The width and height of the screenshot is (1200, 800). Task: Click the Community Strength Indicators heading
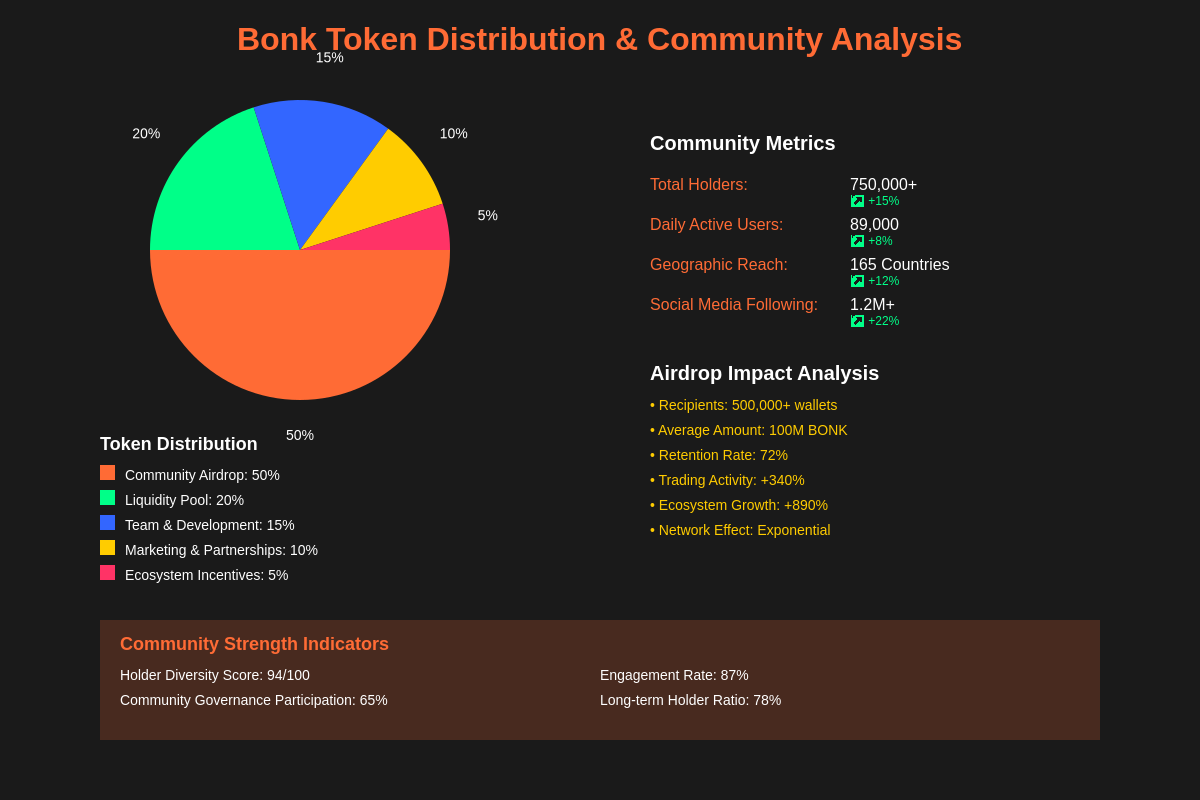pyautogui.click(x=254, y=644)
